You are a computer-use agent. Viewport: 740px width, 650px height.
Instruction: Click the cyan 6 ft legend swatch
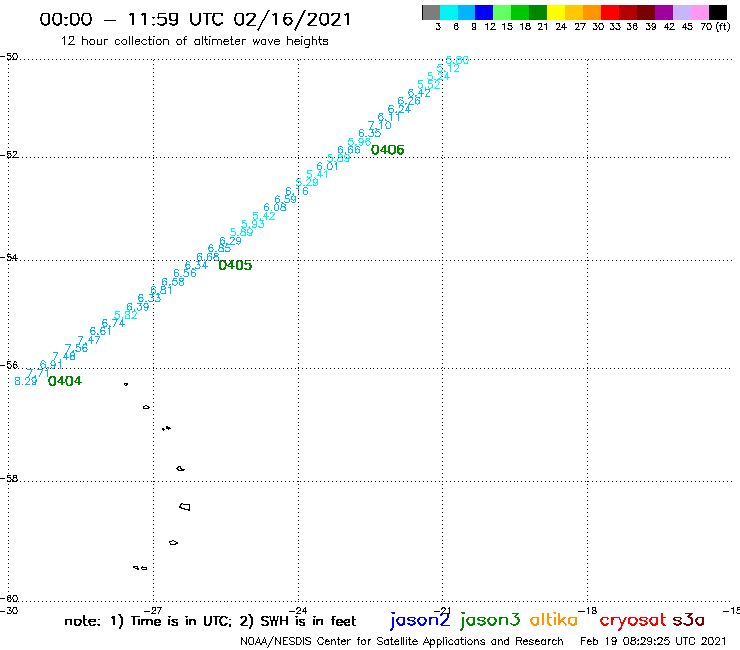click(449, 12)
